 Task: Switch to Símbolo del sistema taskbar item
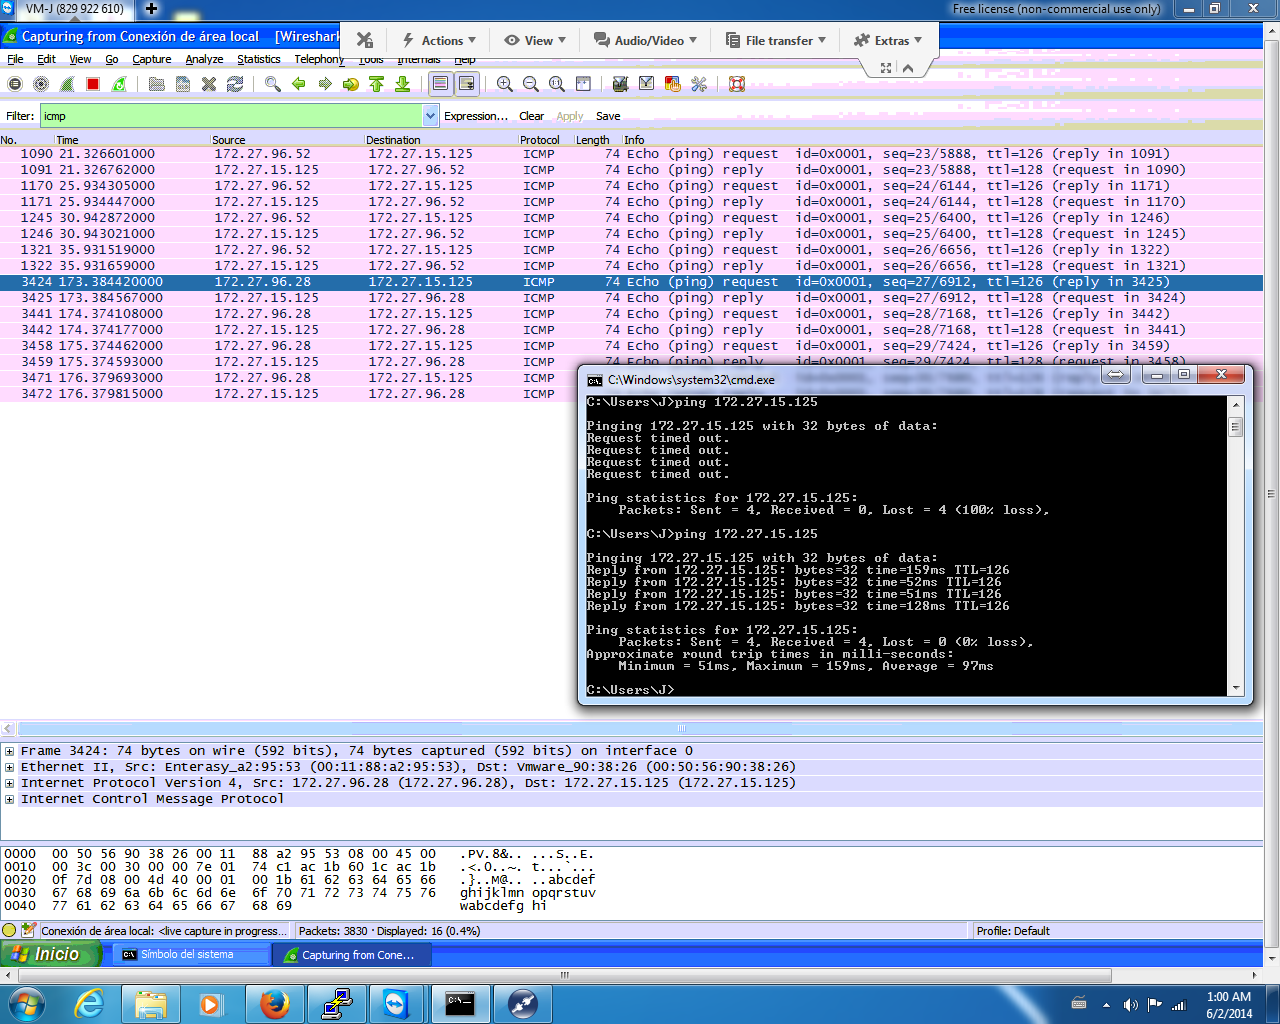[x=190, y=954]
